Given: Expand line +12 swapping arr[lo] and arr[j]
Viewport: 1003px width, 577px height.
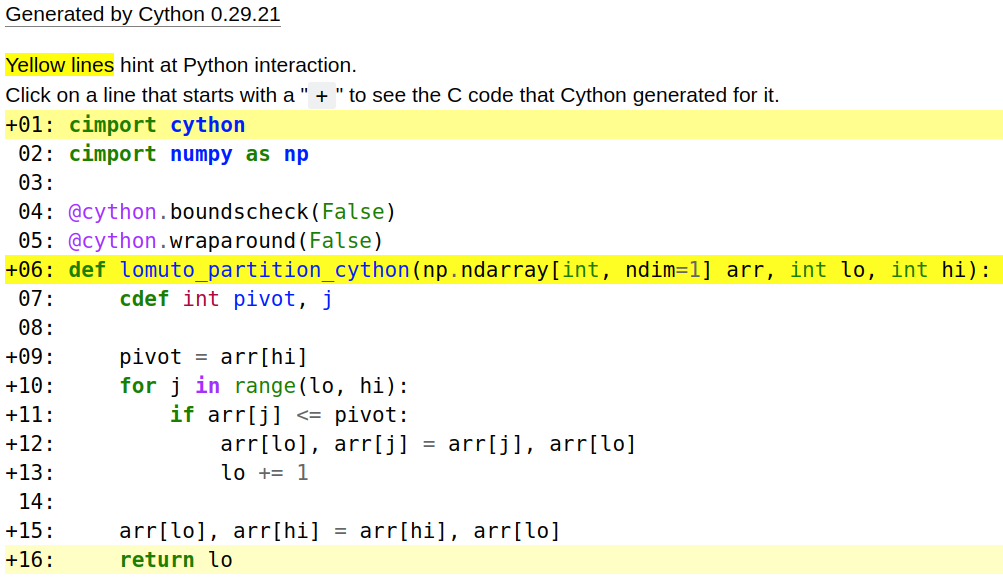Looking at the screenshot, I should tap(427, 444).
